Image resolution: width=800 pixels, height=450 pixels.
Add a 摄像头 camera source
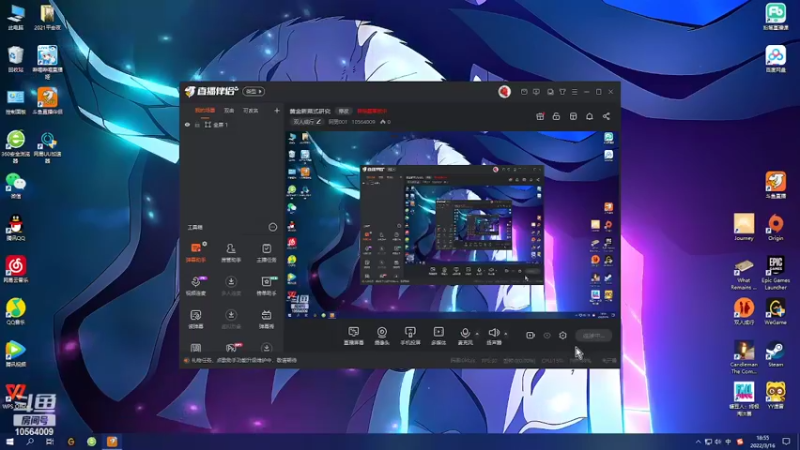click(x=382, y=336)
